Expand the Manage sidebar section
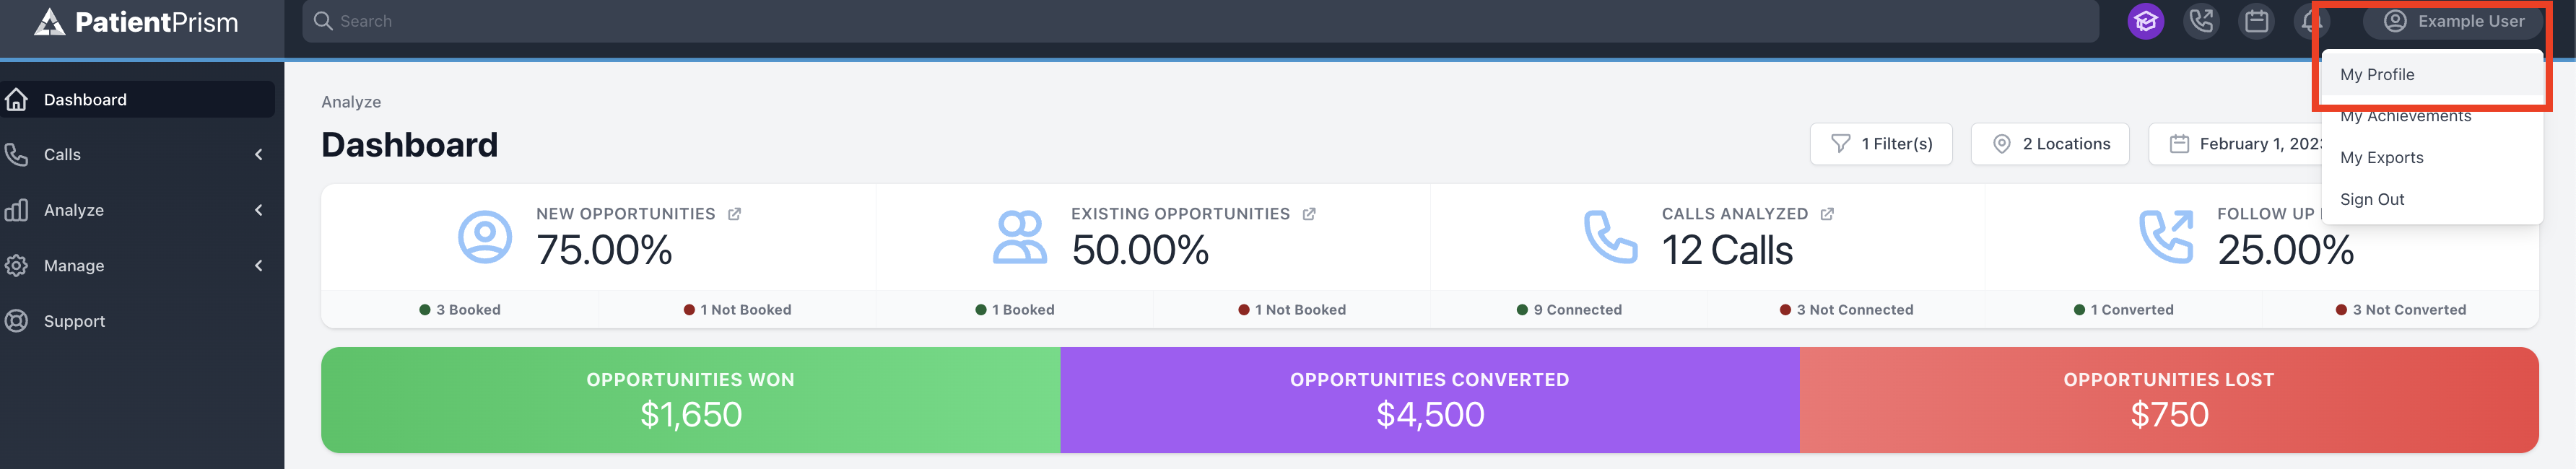The image size is (2576, 469). point(138,265)
